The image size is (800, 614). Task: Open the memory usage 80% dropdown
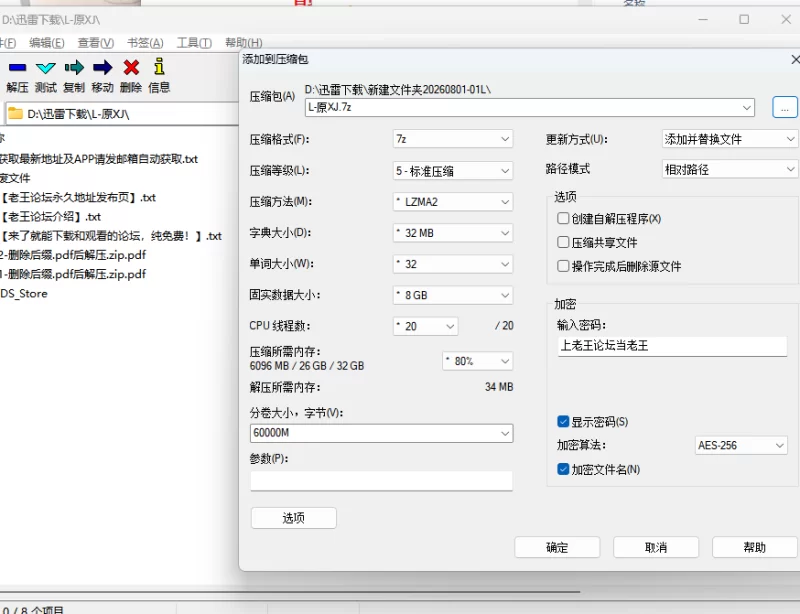click(x=478, y=361)
